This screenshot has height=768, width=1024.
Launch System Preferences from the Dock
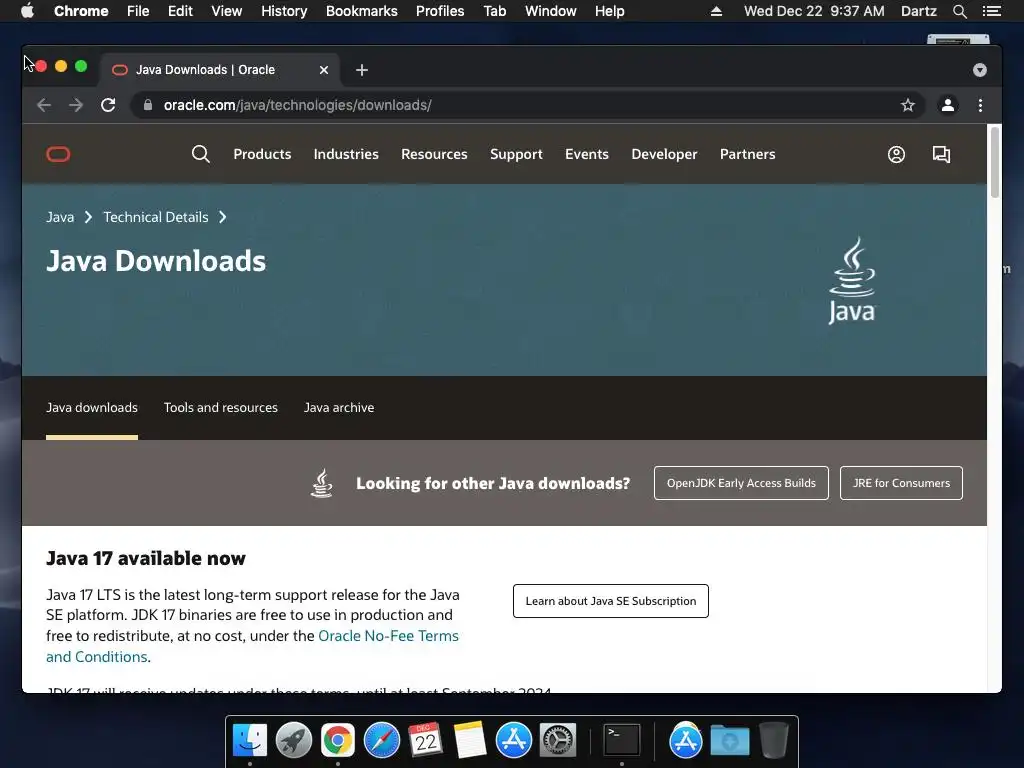558,741
